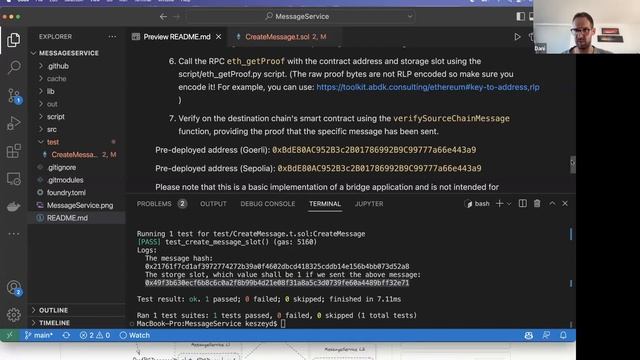Open the Remote Explorer view
The width and height of the screenshot is (640, 360).
pos(13,179)
